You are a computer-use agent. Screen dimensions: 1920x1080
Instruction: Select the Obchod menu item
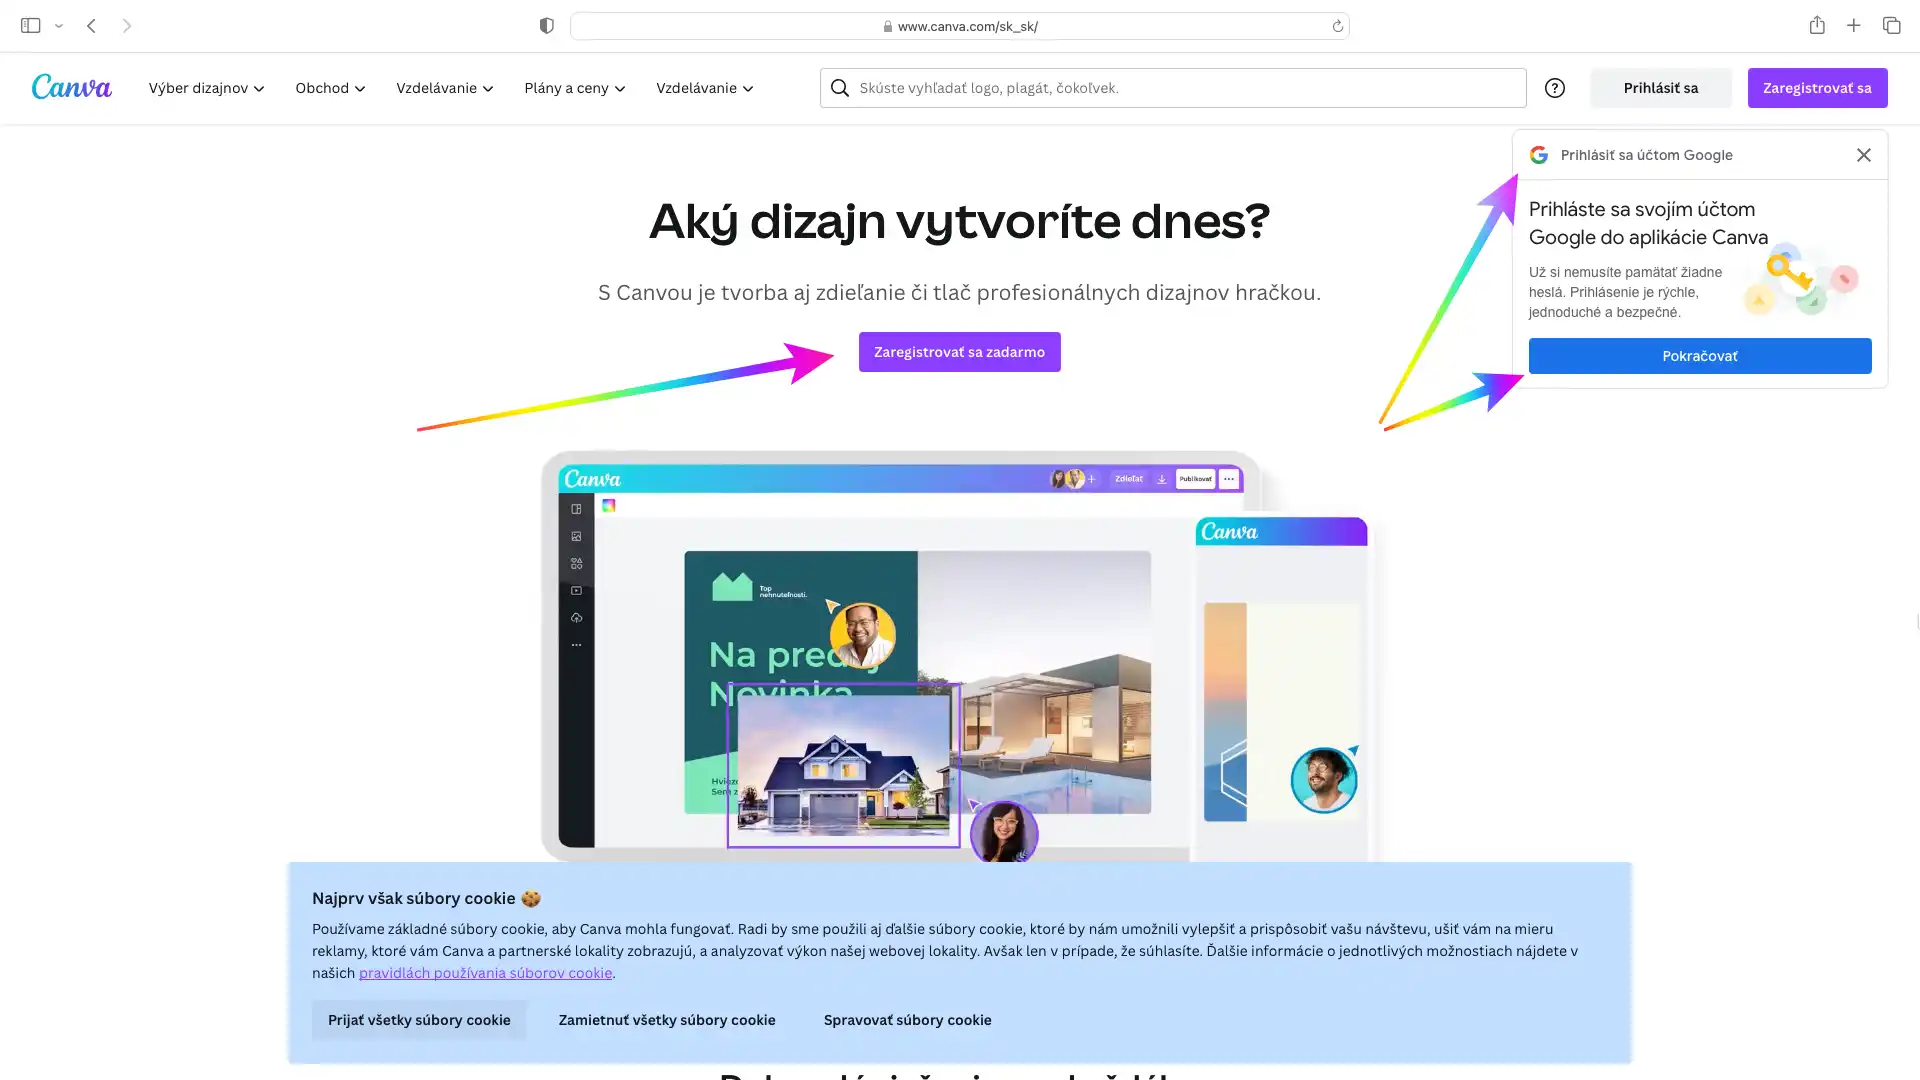329,88
